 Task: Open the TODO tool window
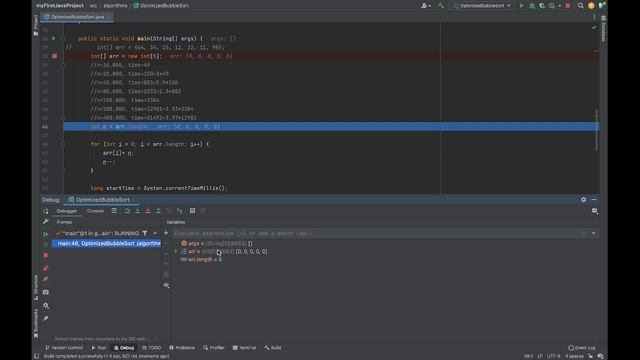[152, 348]
